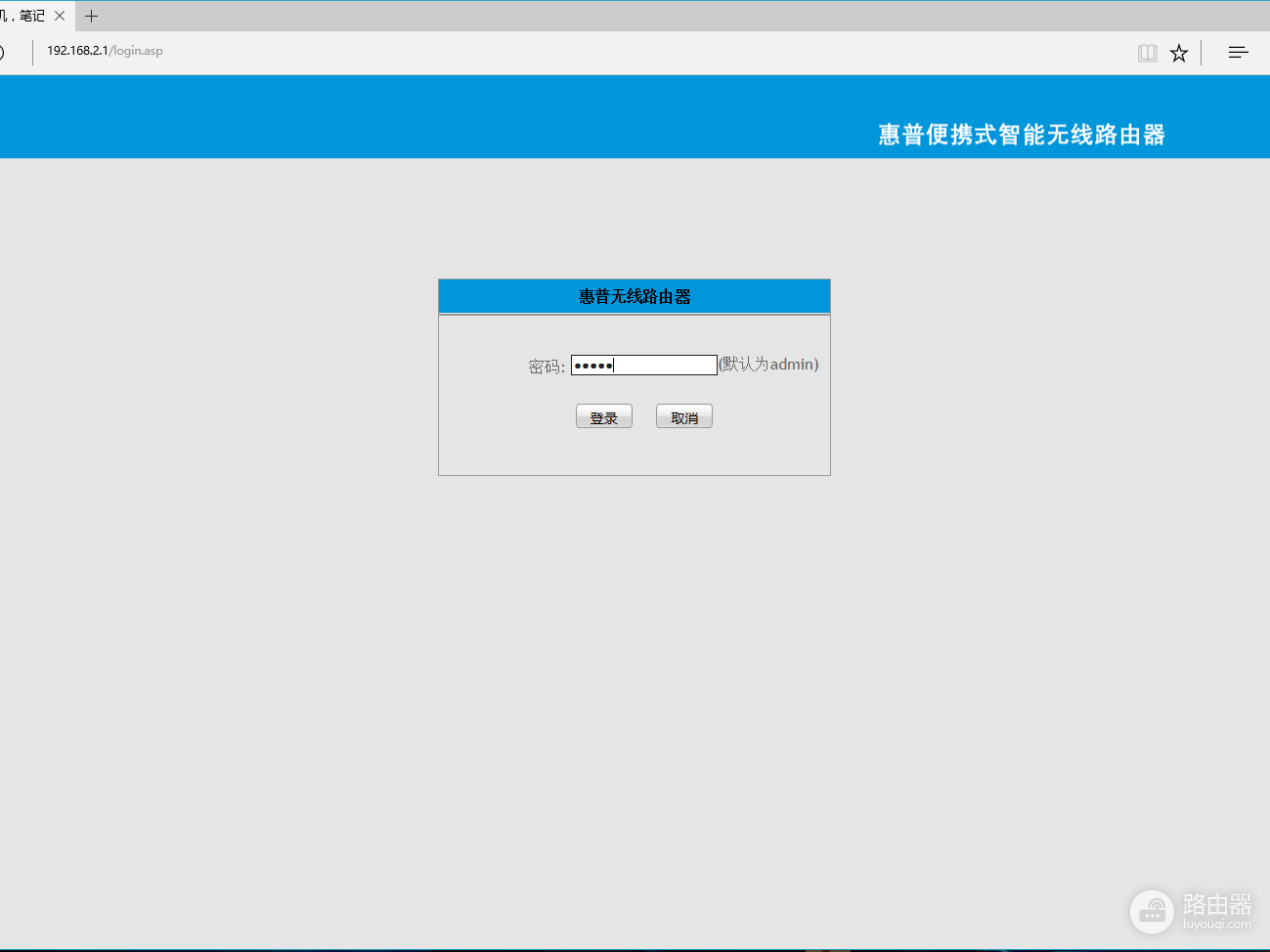Open the browser hub menu icon
Screen dimensions: 1270x952
1238,53
